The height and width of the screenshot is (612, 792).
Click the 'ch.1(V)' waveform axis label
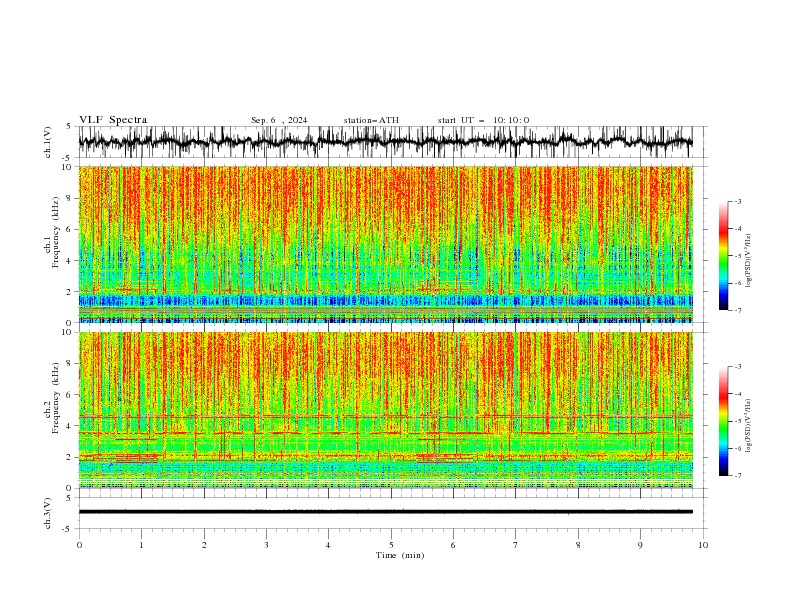click(x=48, y=142)
